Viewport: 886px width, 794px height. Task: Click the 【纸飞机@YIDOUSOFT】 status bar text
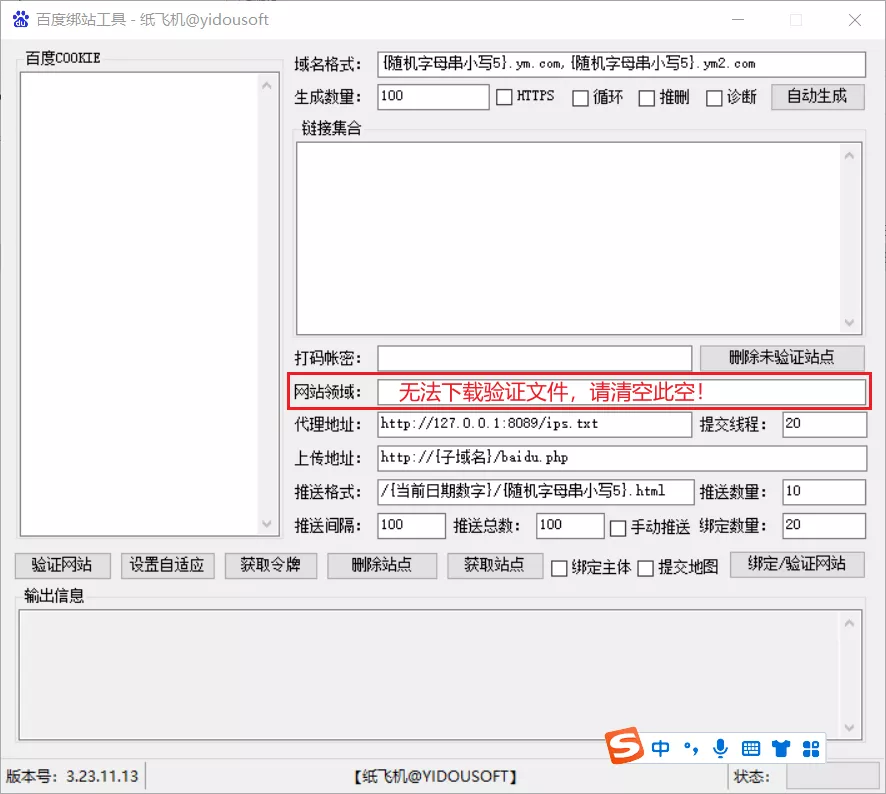click(436, 776)
